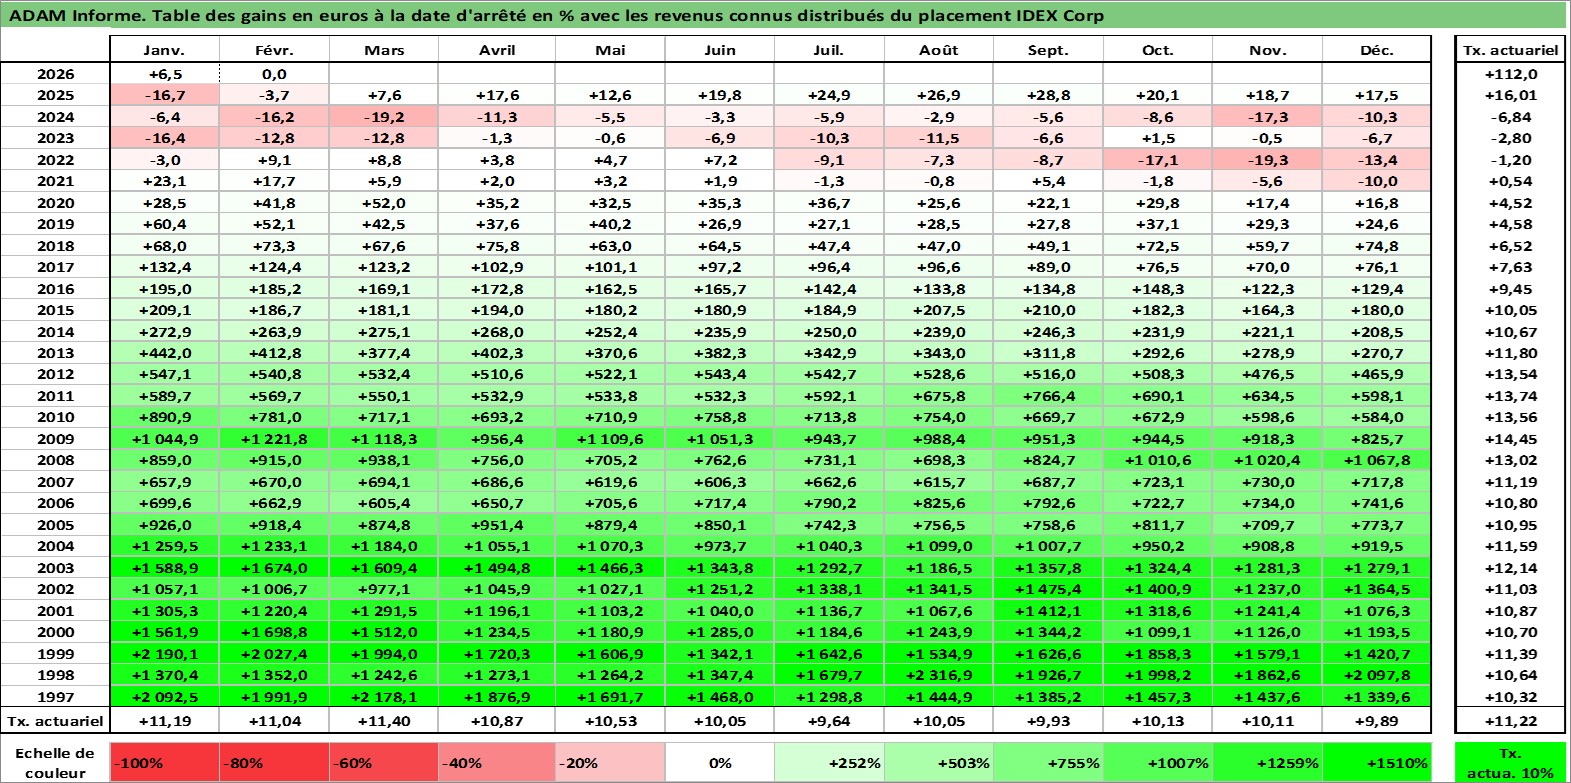The height and width of the screenshot is (783, 1571).
Task: Select the 'Janv.' column header
Action: [164, 50]
